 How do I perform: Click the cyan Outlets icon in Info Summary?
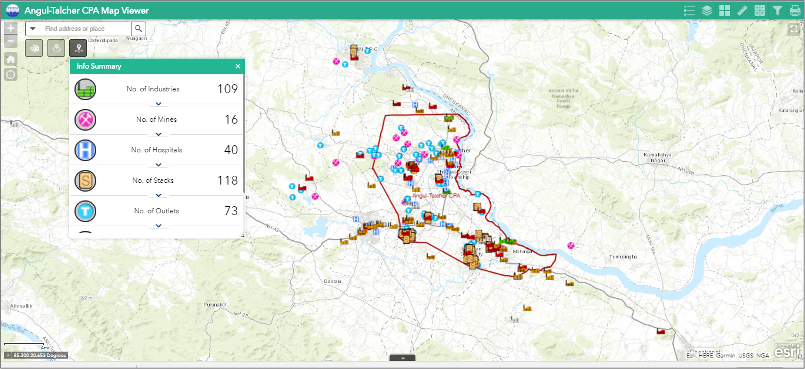[85, 210]
